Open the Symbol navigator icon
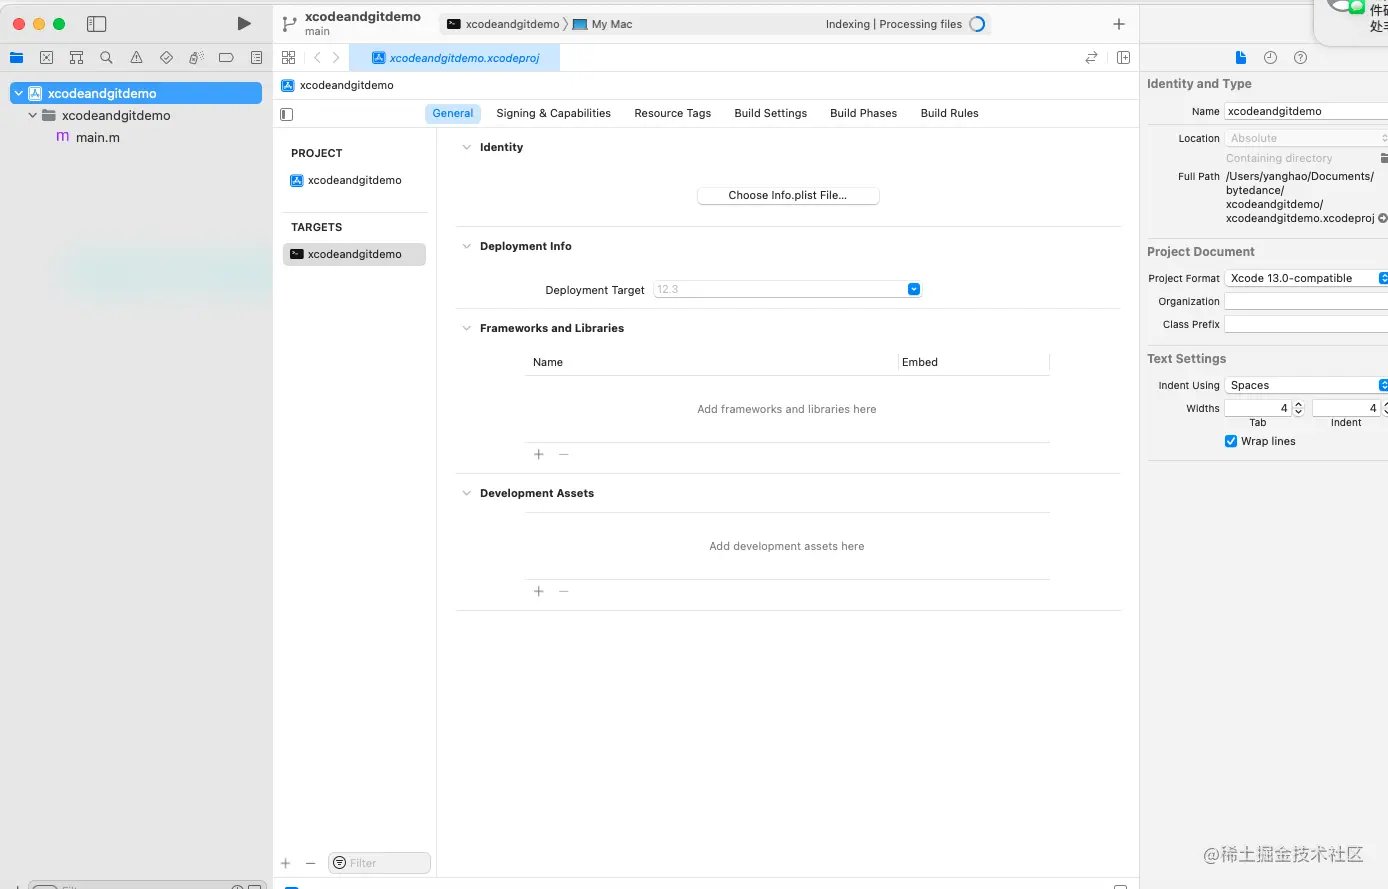The image size is (1388, 889). 76,58
